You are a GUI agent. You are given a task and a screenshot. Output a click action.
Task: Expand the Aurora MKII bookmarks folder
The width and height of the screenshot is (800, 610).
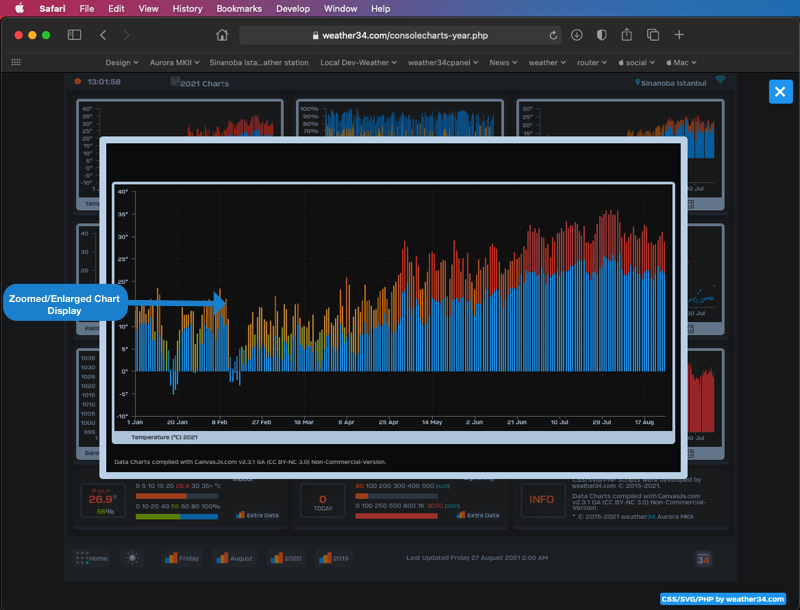click(x=174, y=62)
